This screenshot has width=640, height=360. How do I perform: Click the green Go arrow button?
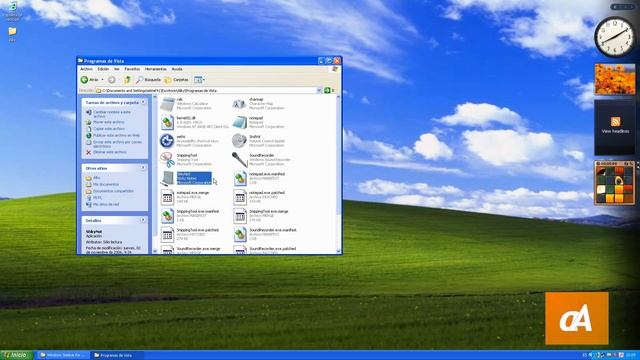tap(327, 90)
